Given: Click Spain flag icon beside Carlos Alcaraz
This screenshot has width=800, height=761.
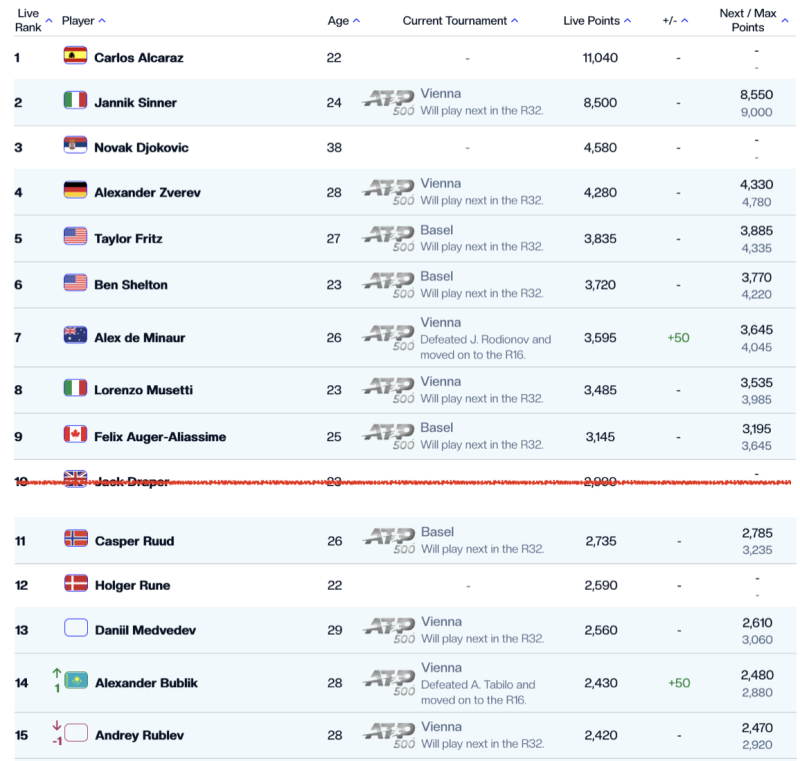Looking at the screenshot, I should pyautogui.click(x=75, y=56).
